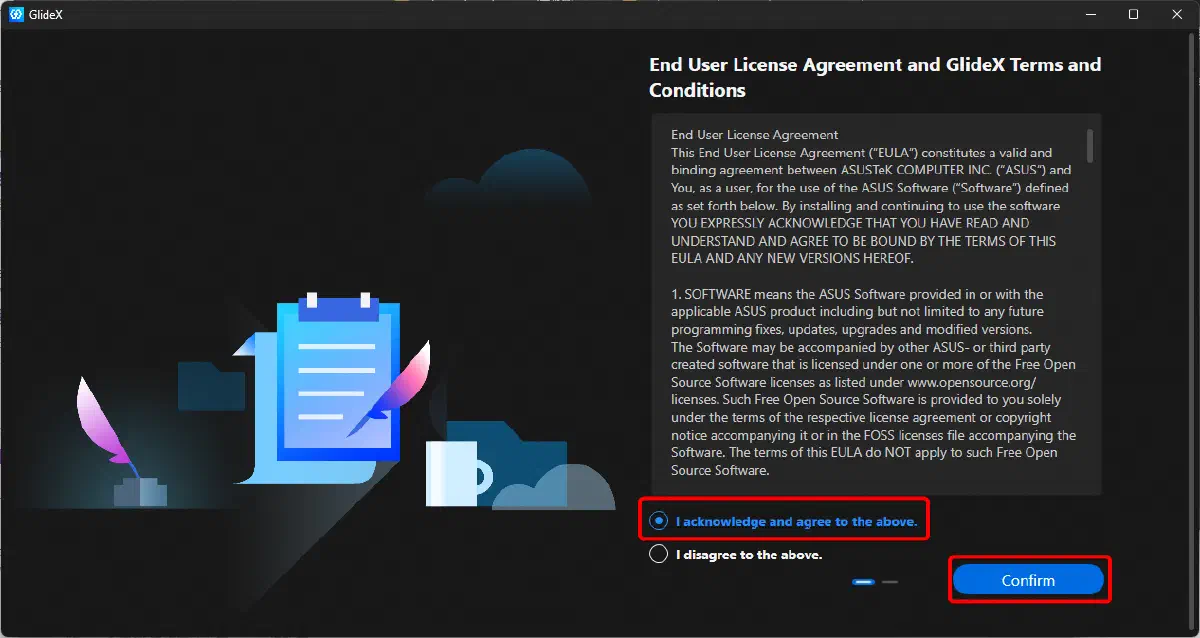The image size is (1200, 638).
Task: Click the Confirm button
Action: (x=1029, y=580)
